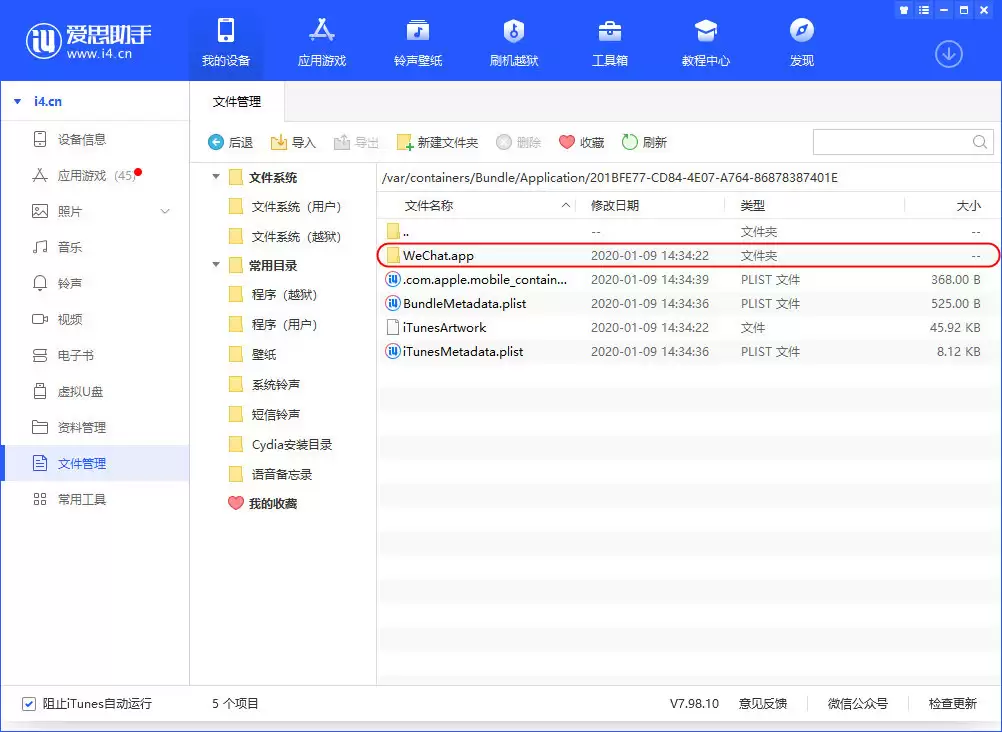Viewport: 1002px width, 732px height.
Task: Open the 意见反馈 feedback link
Action: pyautogui.click(x=762, y=703)
